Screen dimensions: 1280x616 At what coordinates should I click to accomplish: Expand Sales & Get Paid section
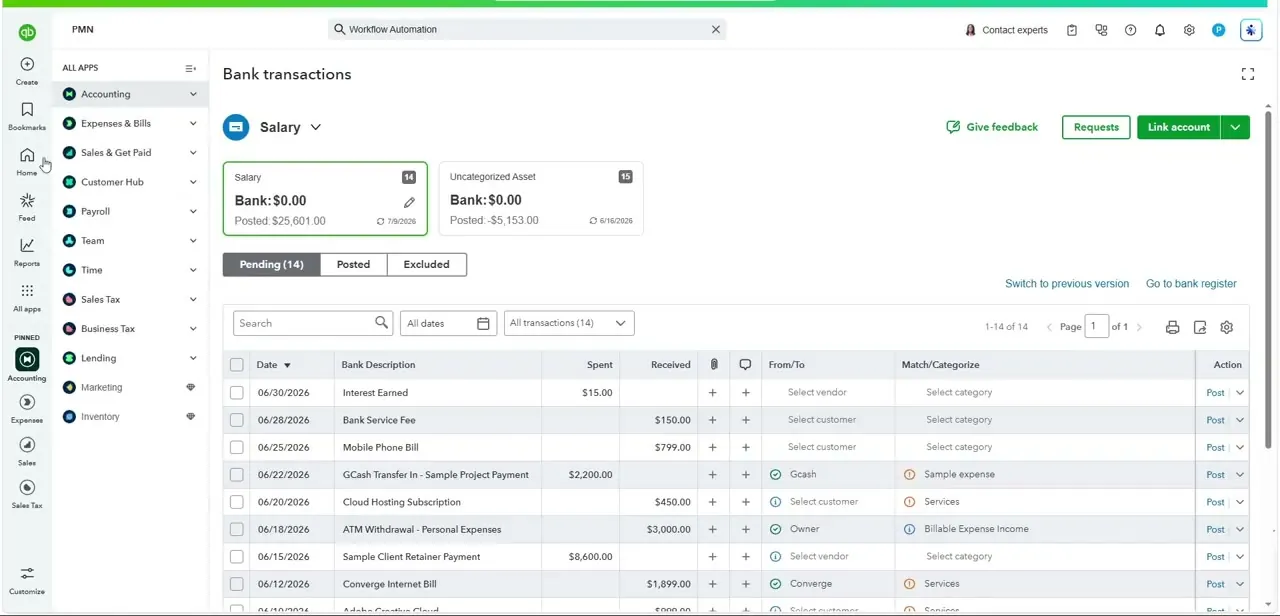point(193,153)
